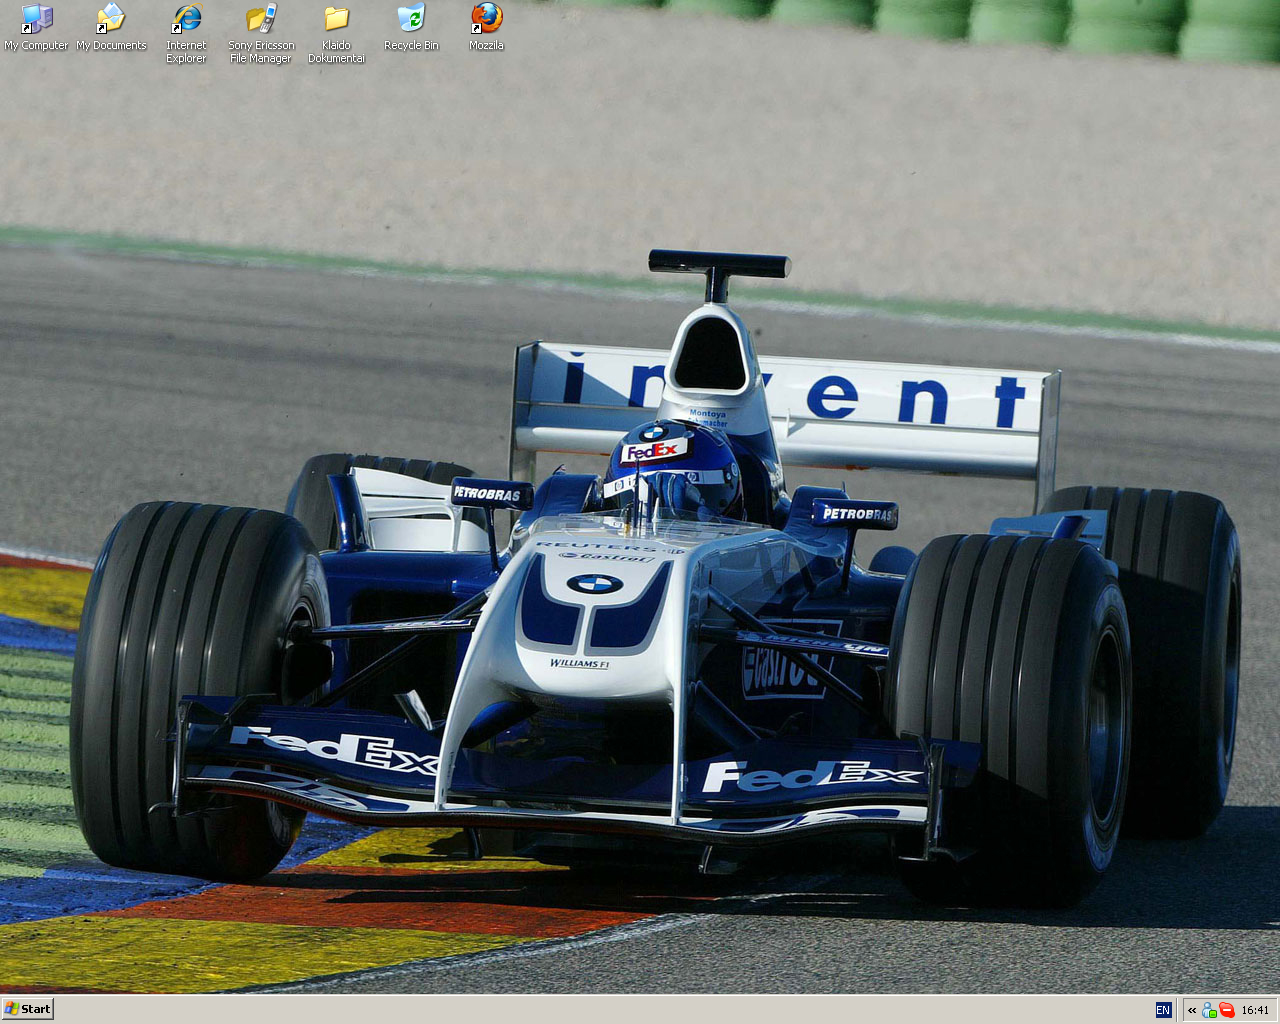
Task: Select the My Documents desktop icon
Action: (111, 28)
